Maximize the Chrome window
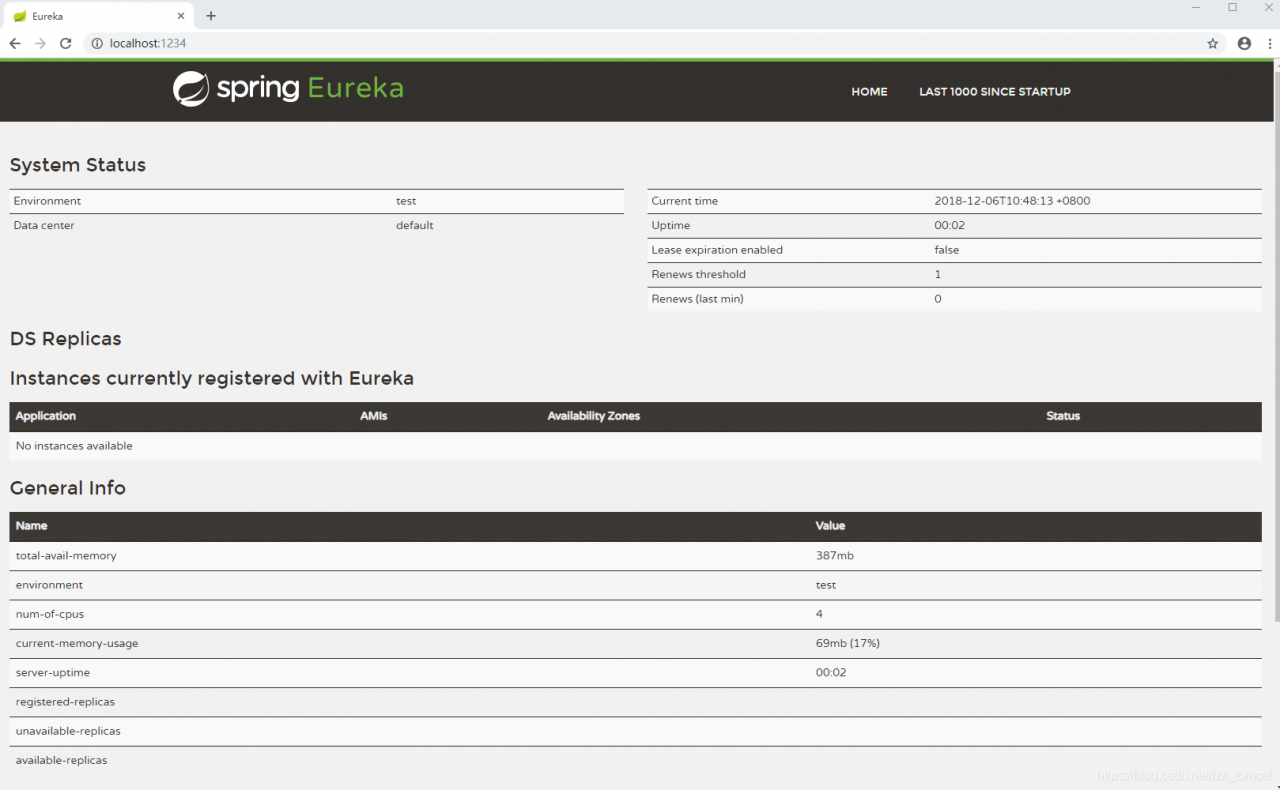Image resolution: width=1280 pixels, height=790 pixels. [1232, 8]
